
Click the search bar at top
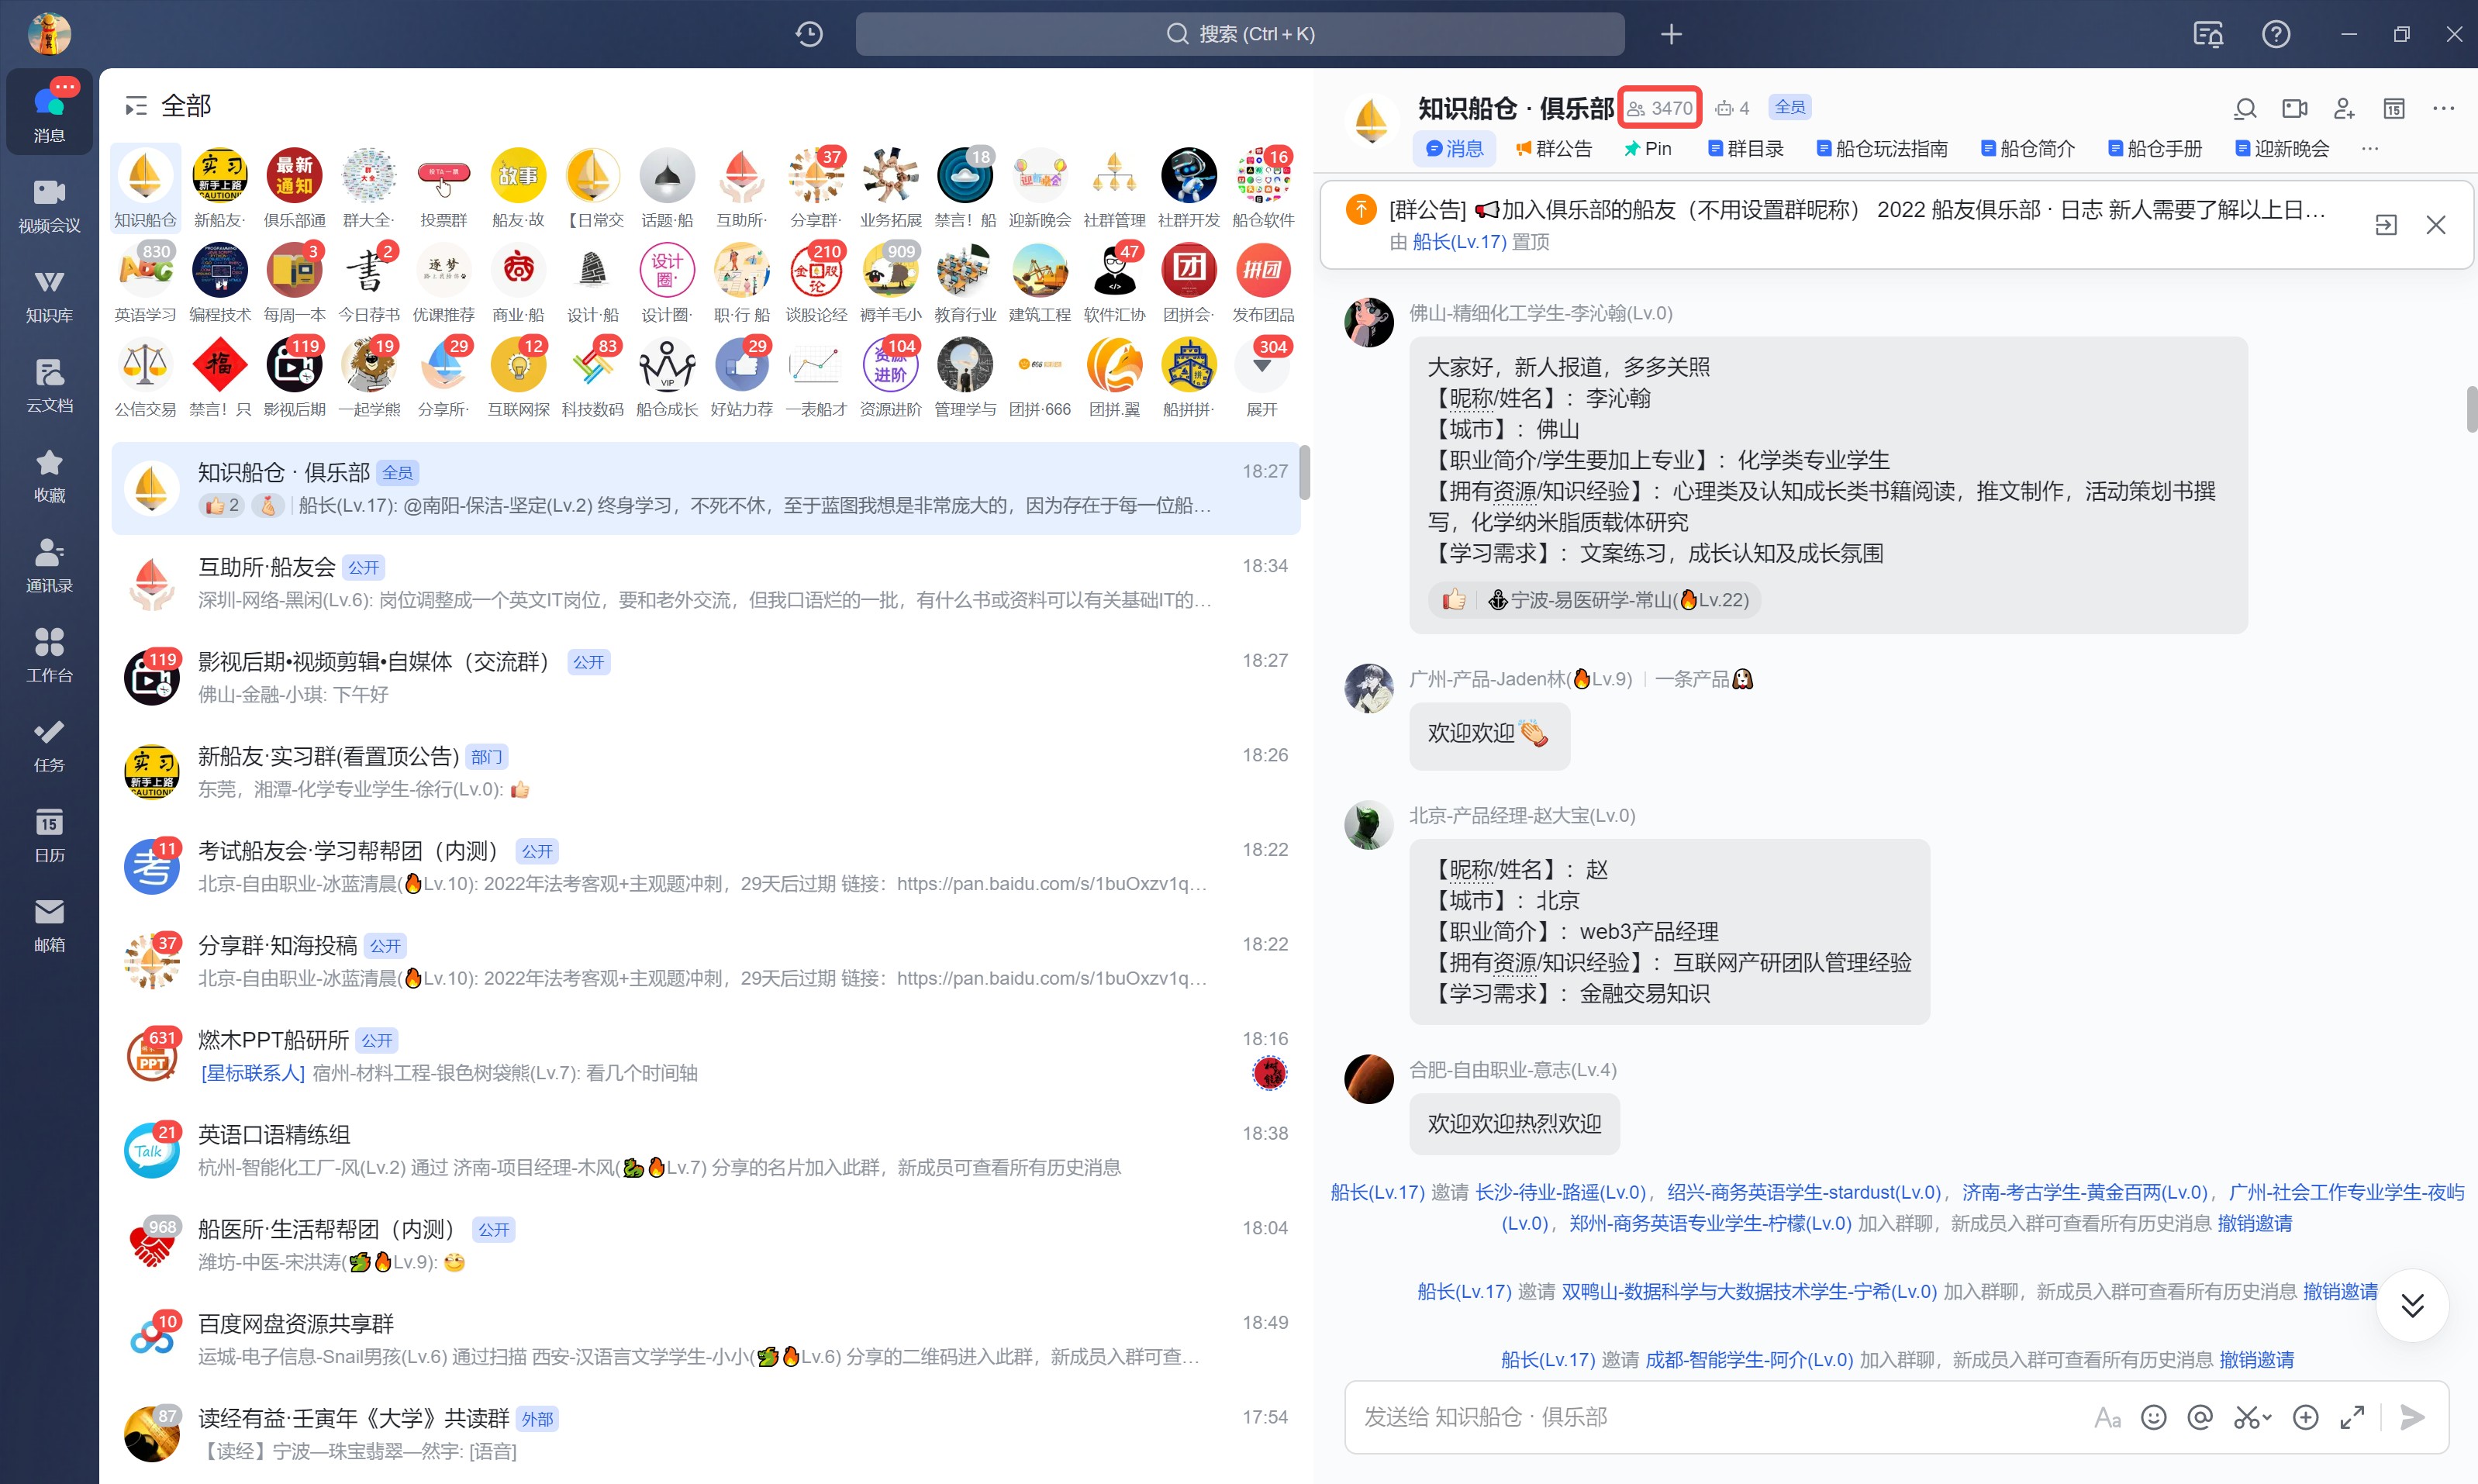pyautogui.click(x=1239, y=34)
